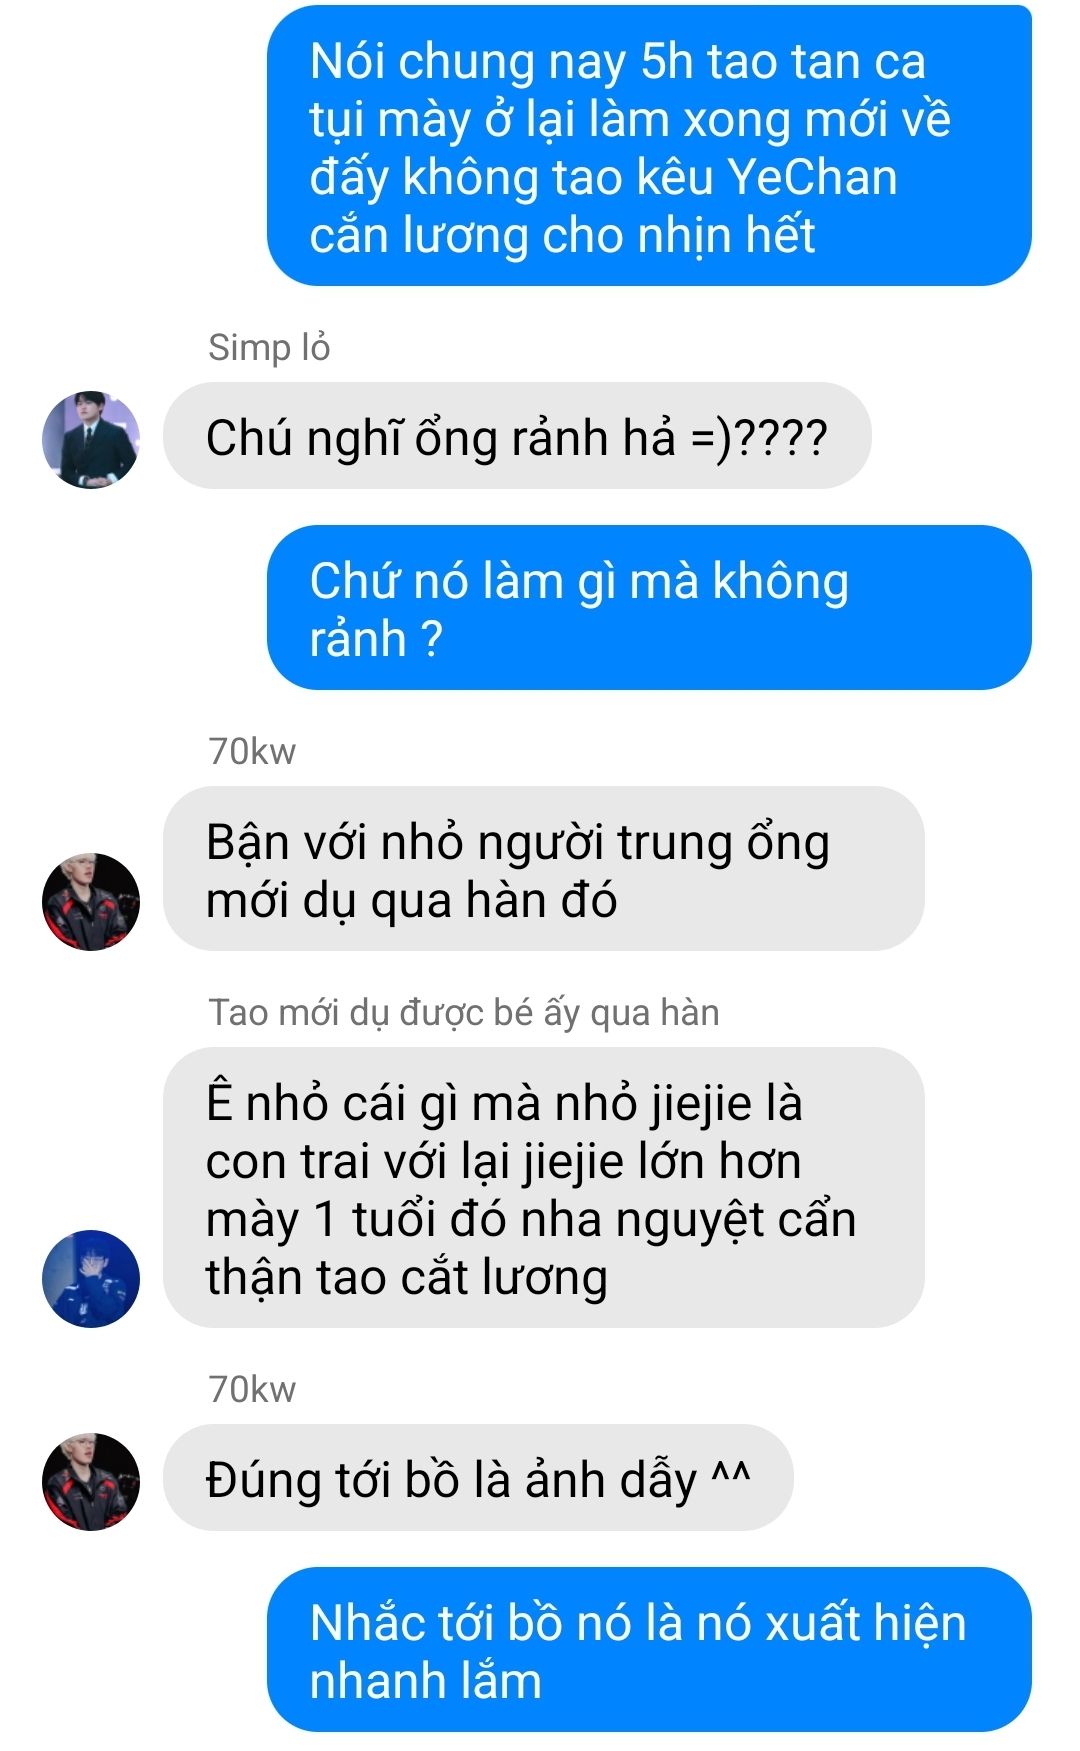Select the 'Chứ nó làm gì mà không rảnh ?' bubble
Screen dimensions: 1080x1751
click(649, 608)
